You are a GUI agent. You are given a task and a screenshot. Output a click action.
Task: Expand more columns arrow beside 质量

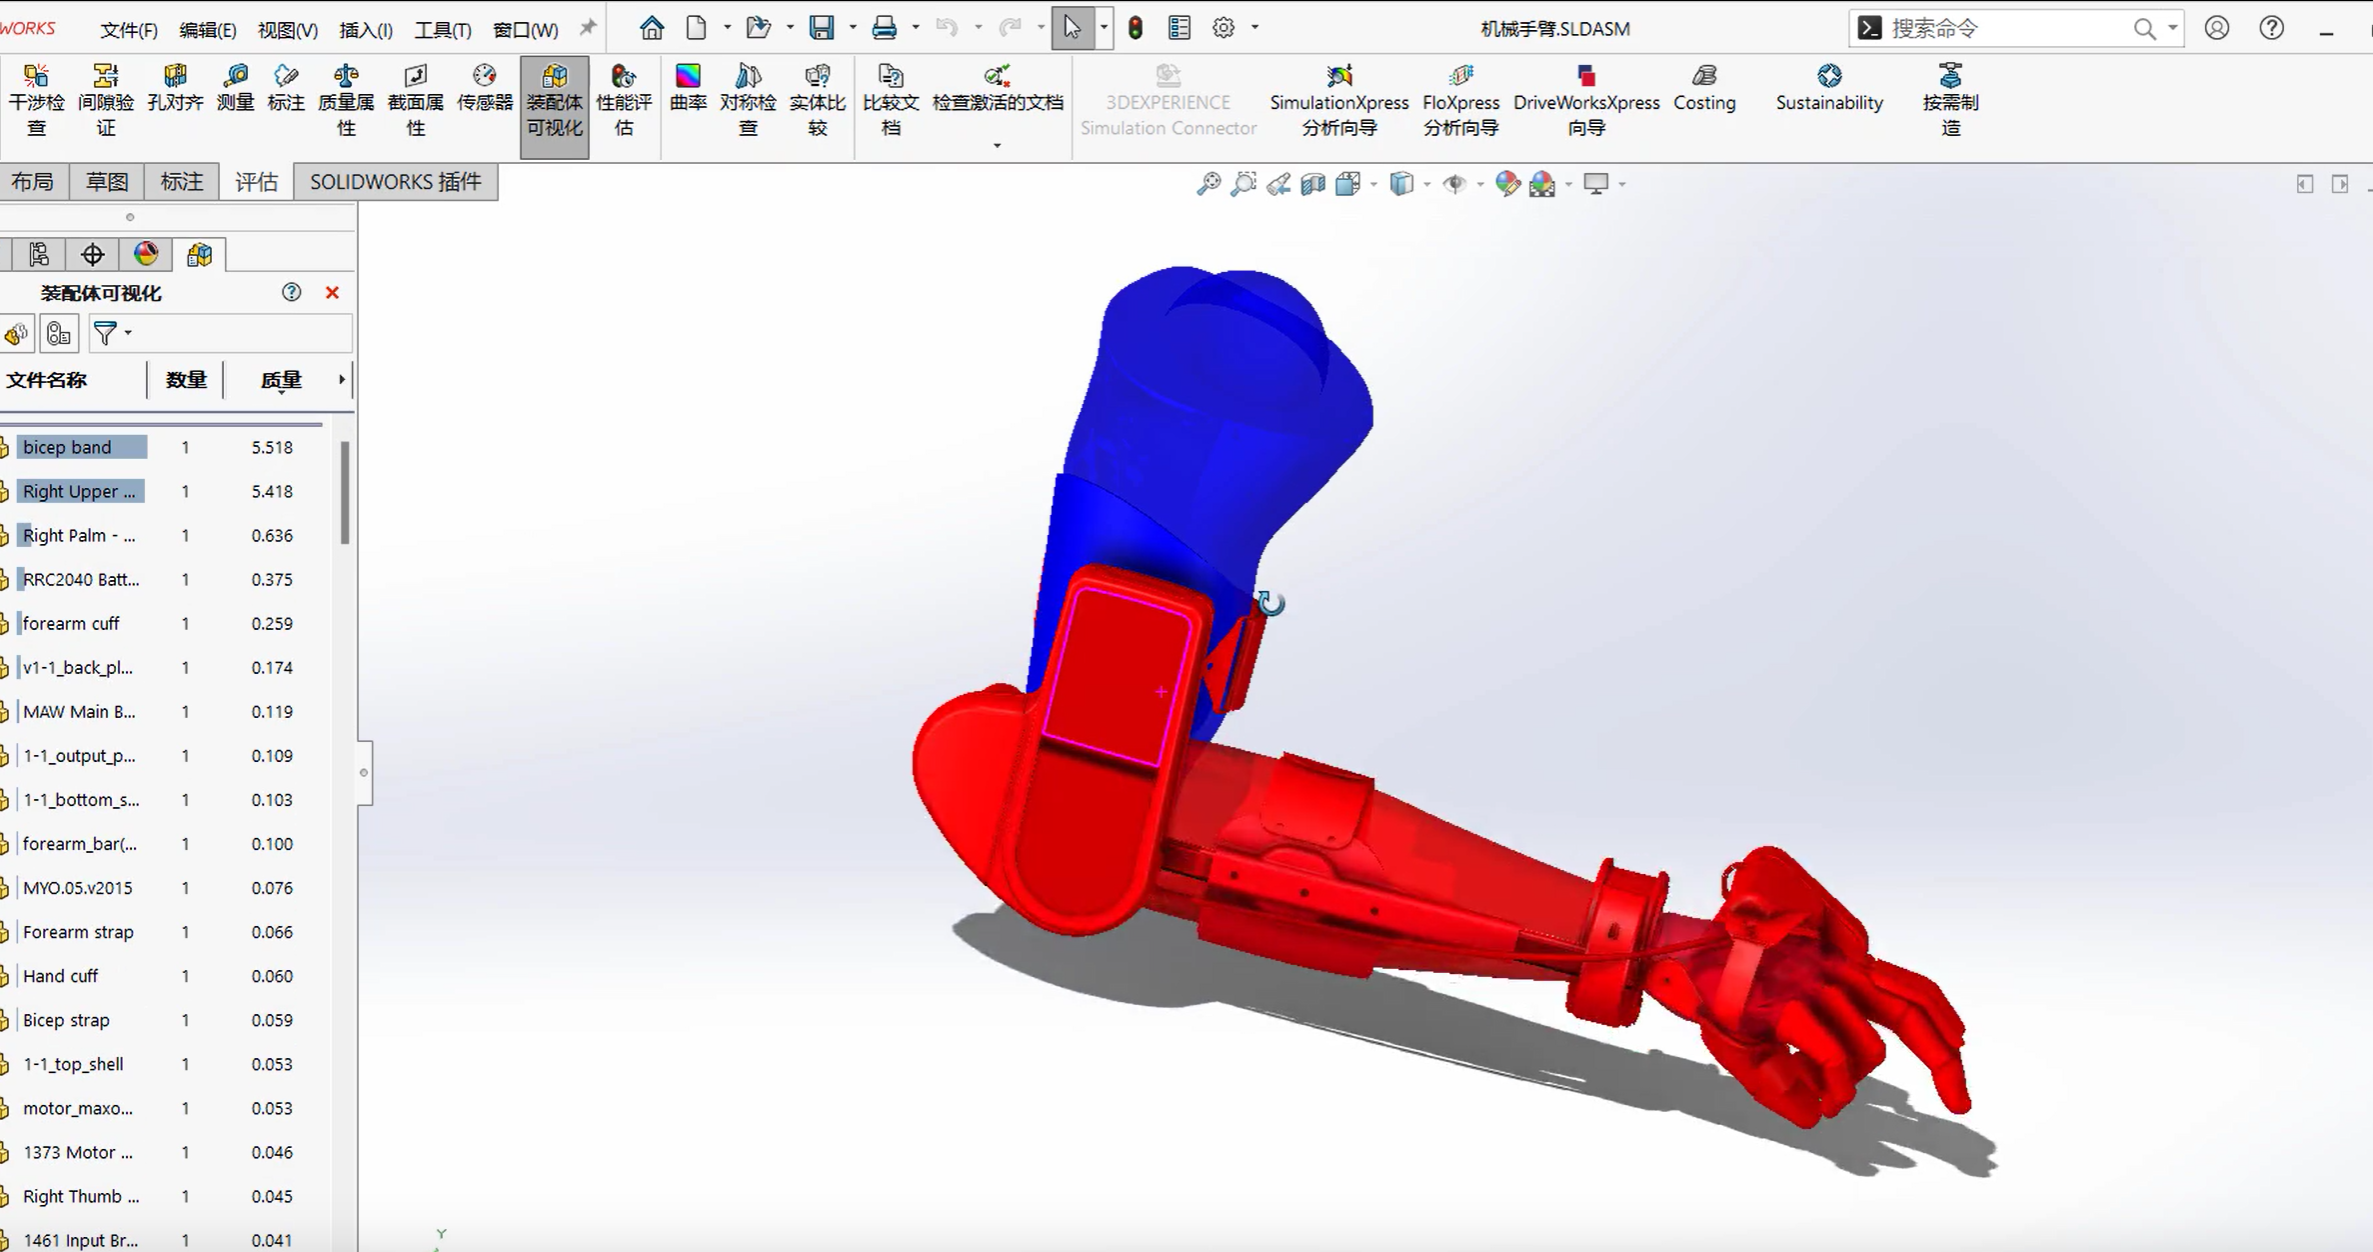[x=342, y=379]
